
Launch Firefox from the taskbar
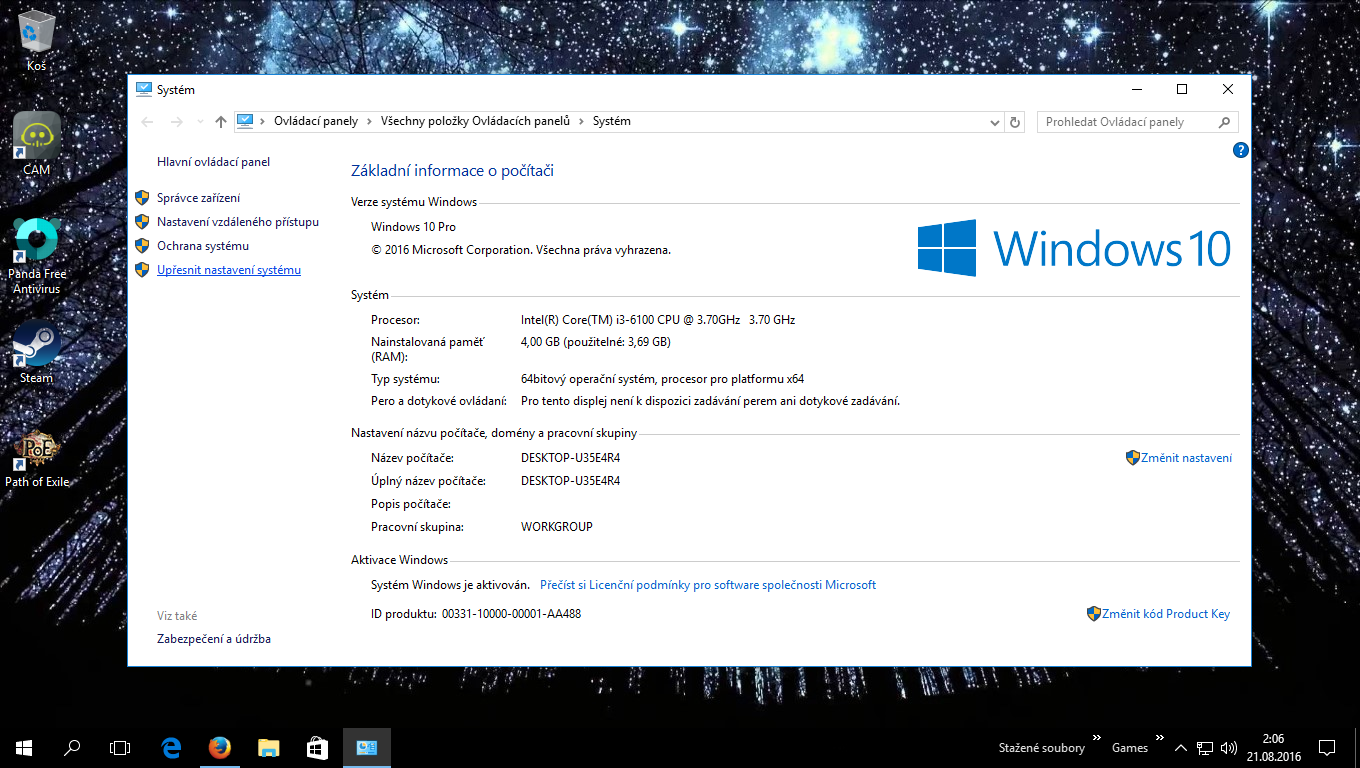(220, 747)
